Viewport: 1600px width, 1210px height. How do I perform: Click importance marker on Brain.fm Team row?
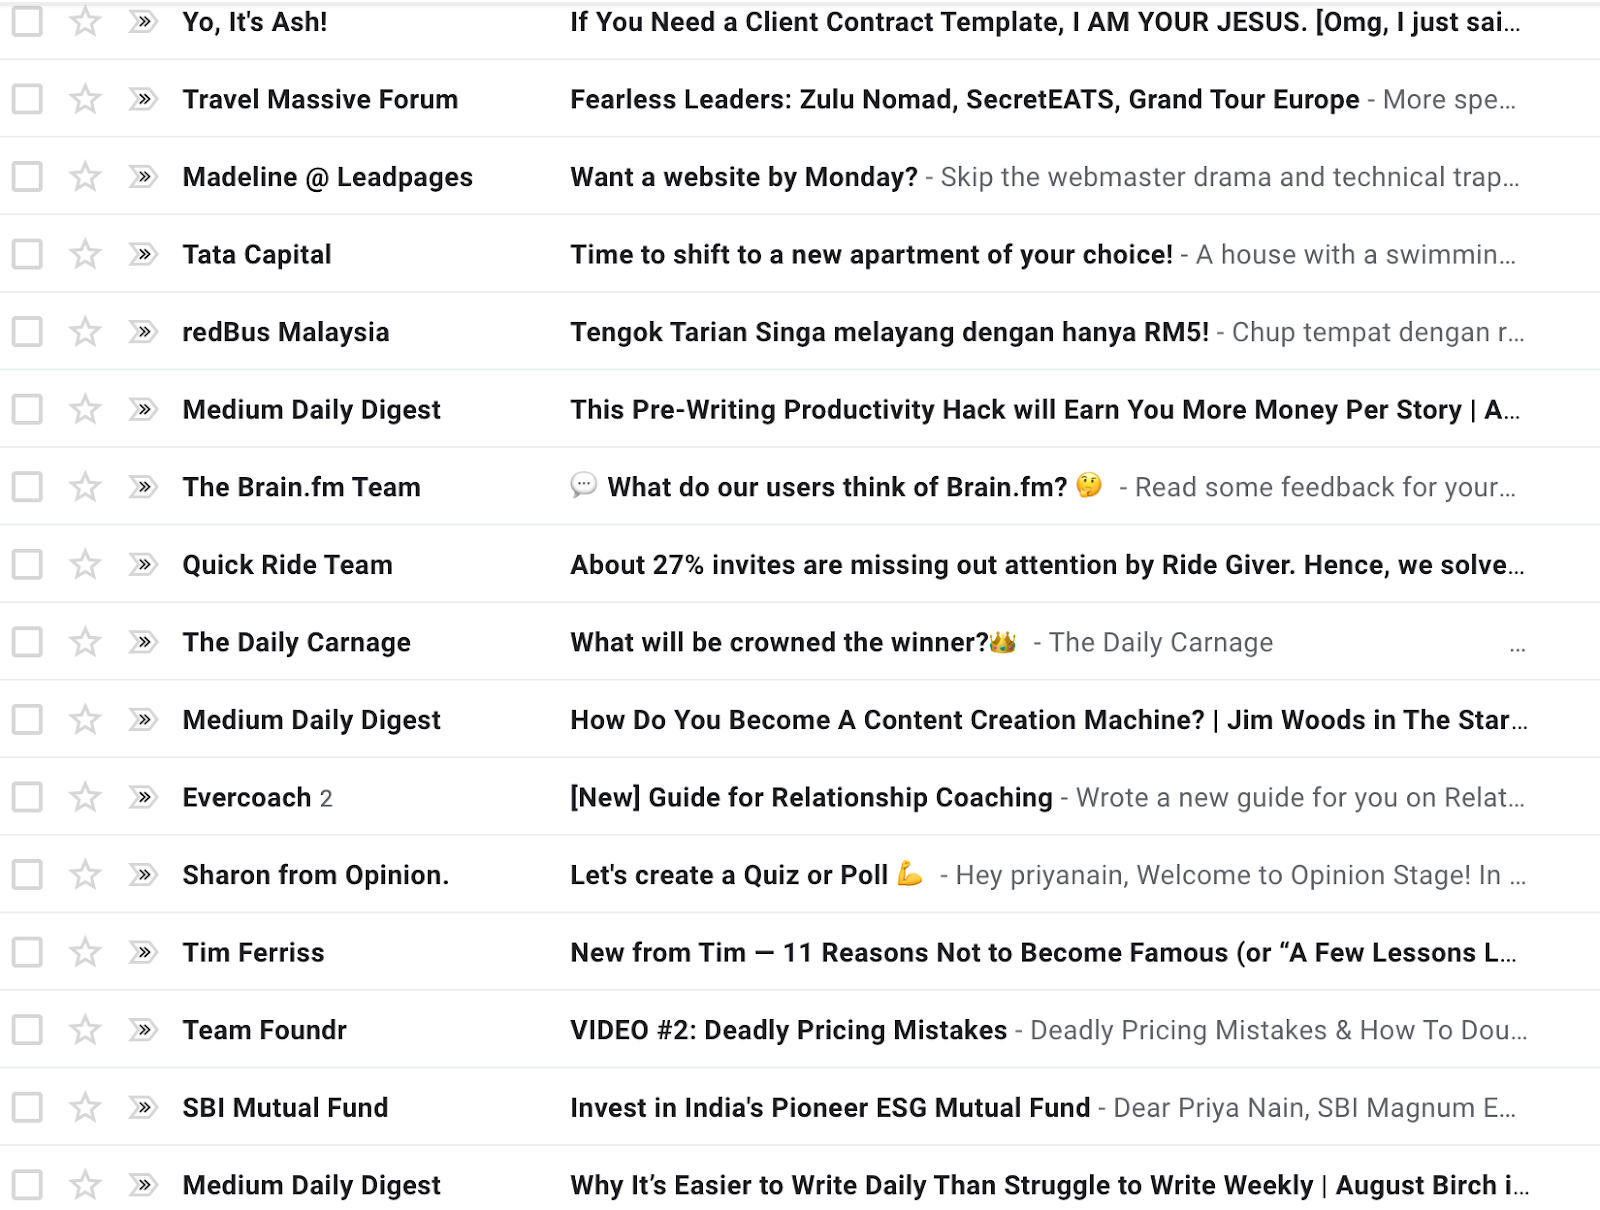click(x=144, y=487)
